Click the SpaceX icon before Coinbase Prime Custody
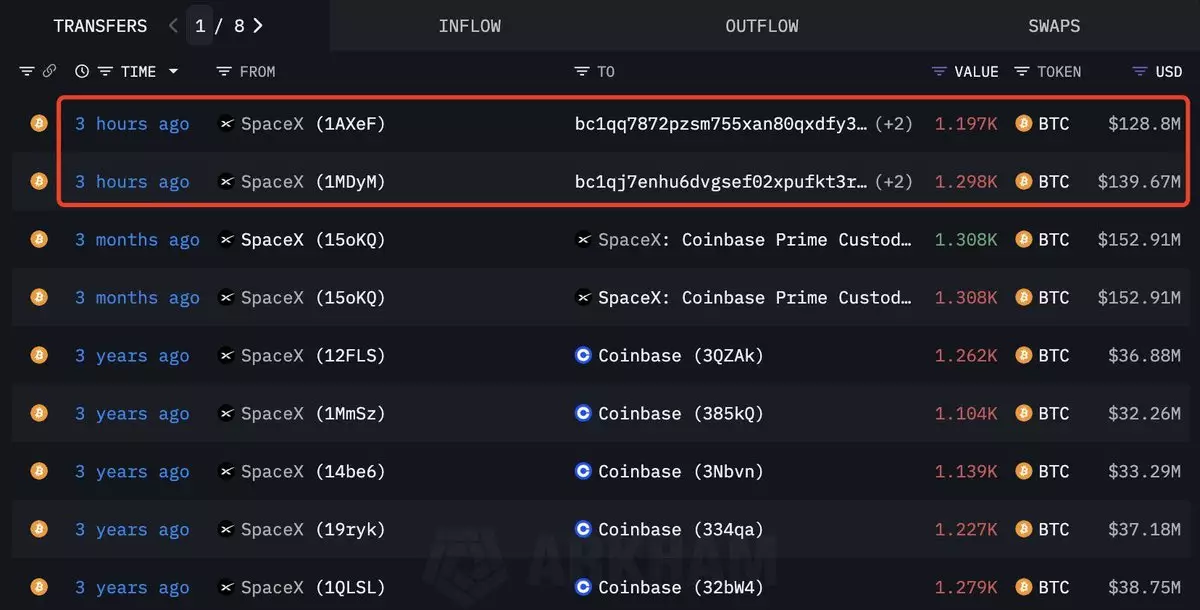The image size is (1200, 610). coord(584,240)
